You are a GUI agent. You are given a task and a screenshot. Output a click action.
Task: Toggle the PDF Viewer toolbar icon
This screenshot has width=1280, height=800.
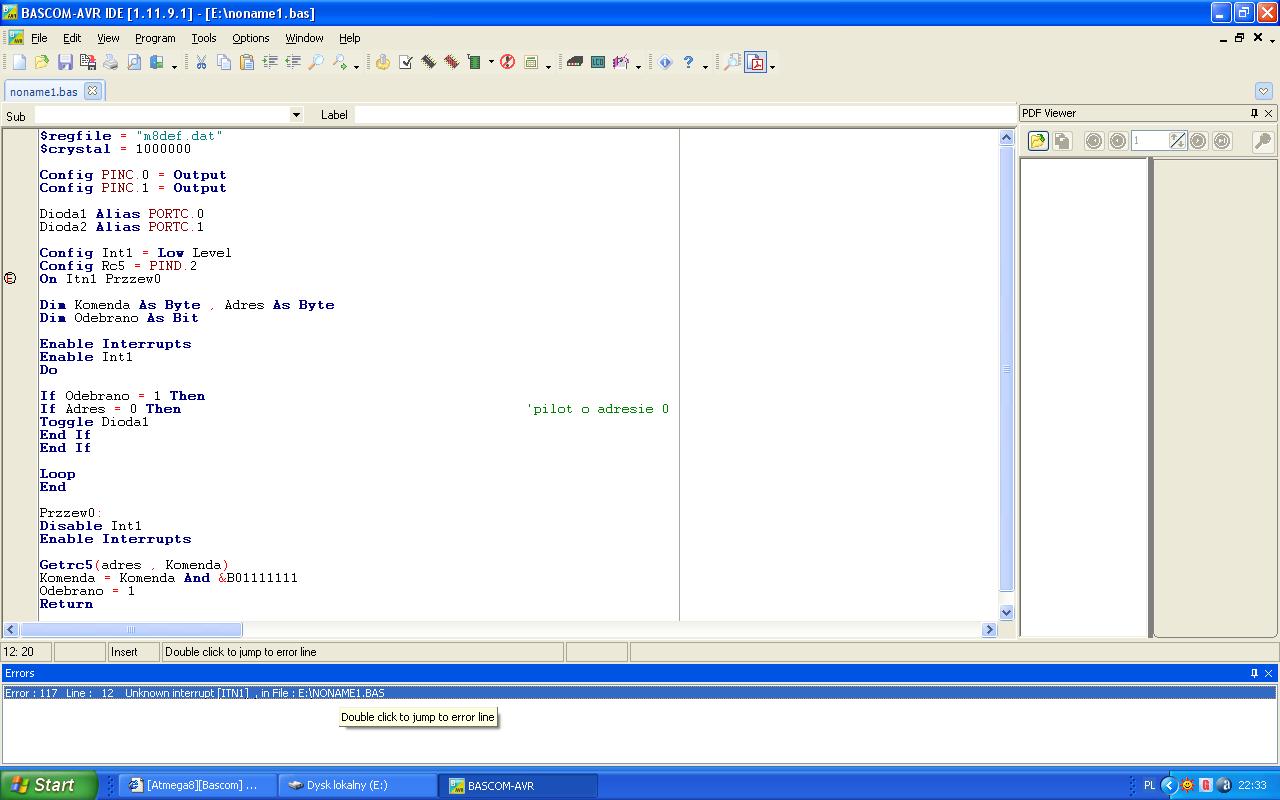(756, 62)
